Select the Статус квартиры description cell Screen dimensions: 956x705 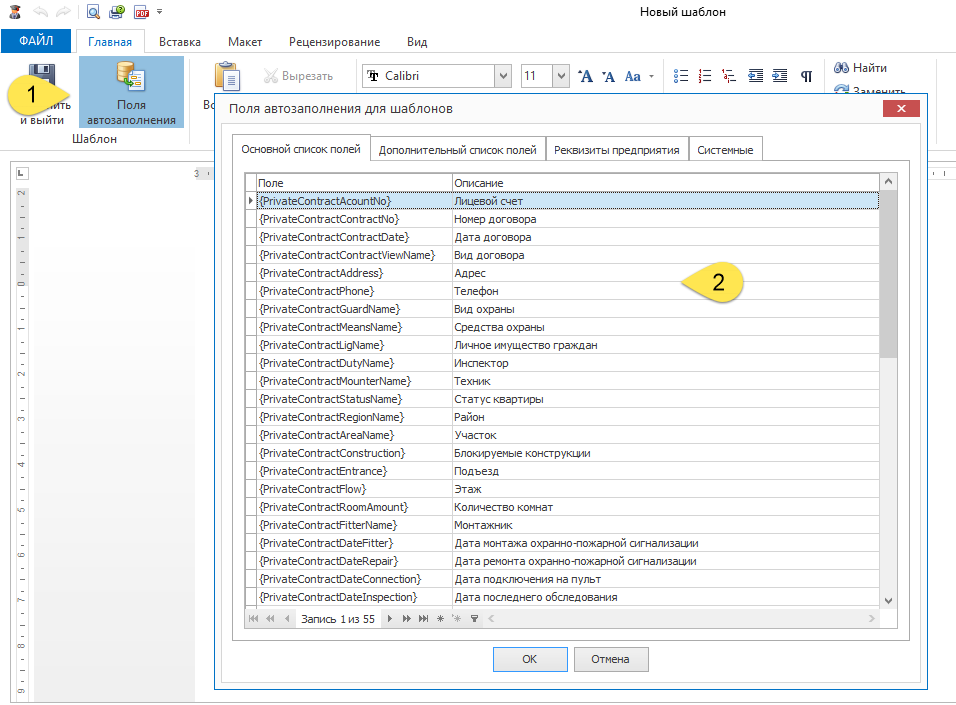[x=665, y=399]
